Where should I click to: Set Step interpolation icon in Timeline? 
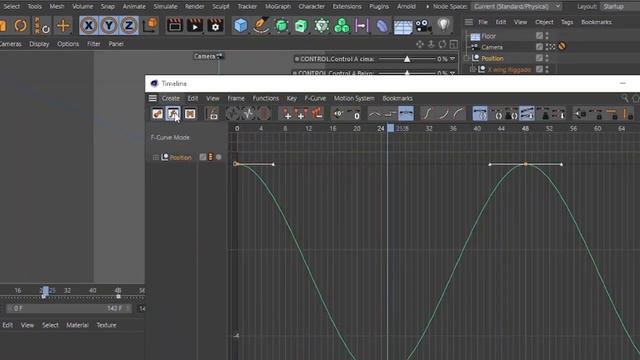click(x=390, y=114)
